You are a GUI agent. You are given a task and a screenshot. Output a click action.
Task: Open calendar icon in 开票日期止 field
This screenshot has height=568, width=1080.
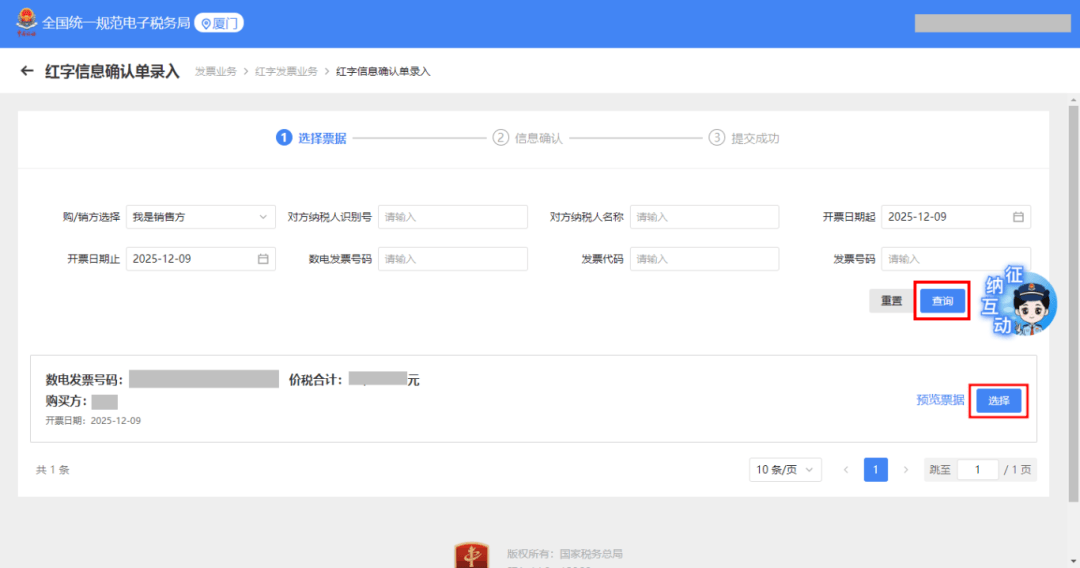click(263, 259)
